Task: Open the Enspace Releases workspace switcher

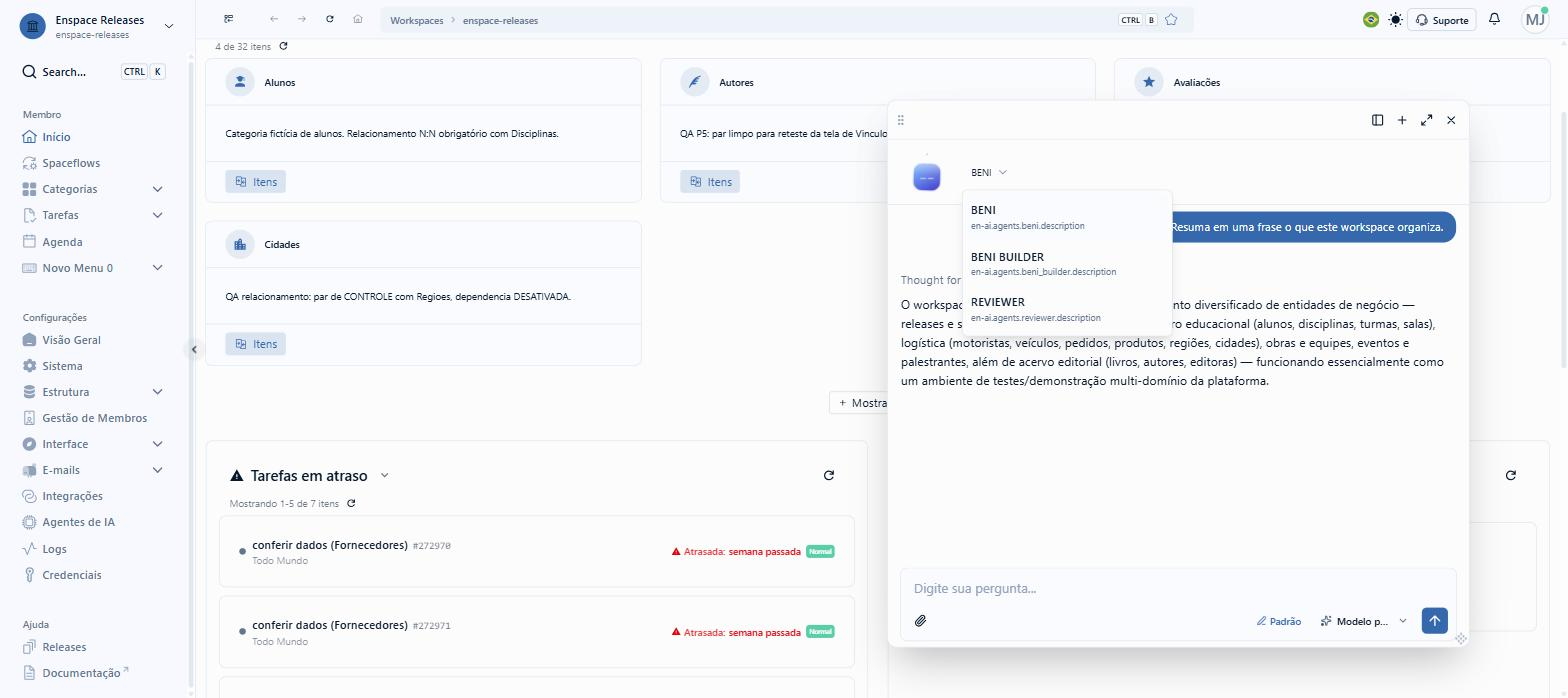Action: pos(97,26)
